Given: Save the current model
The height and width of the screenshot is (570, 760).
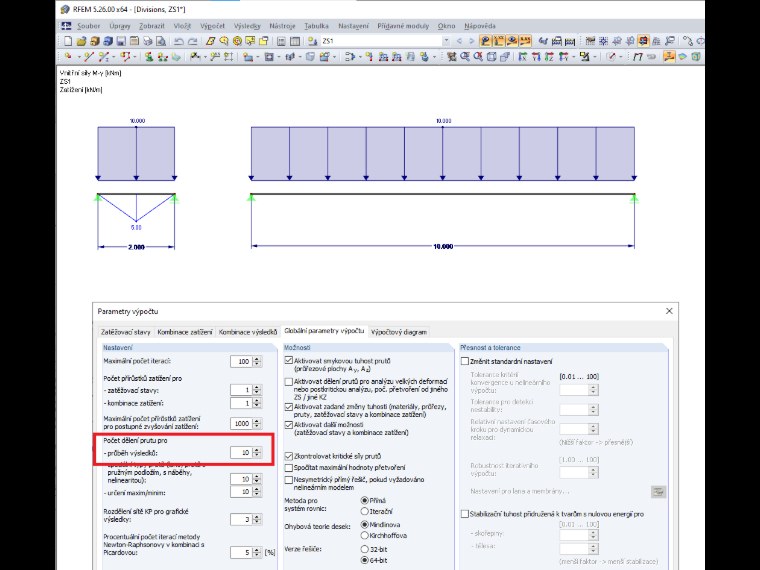Looking at the screenshot, I should [x=121, y=41].
